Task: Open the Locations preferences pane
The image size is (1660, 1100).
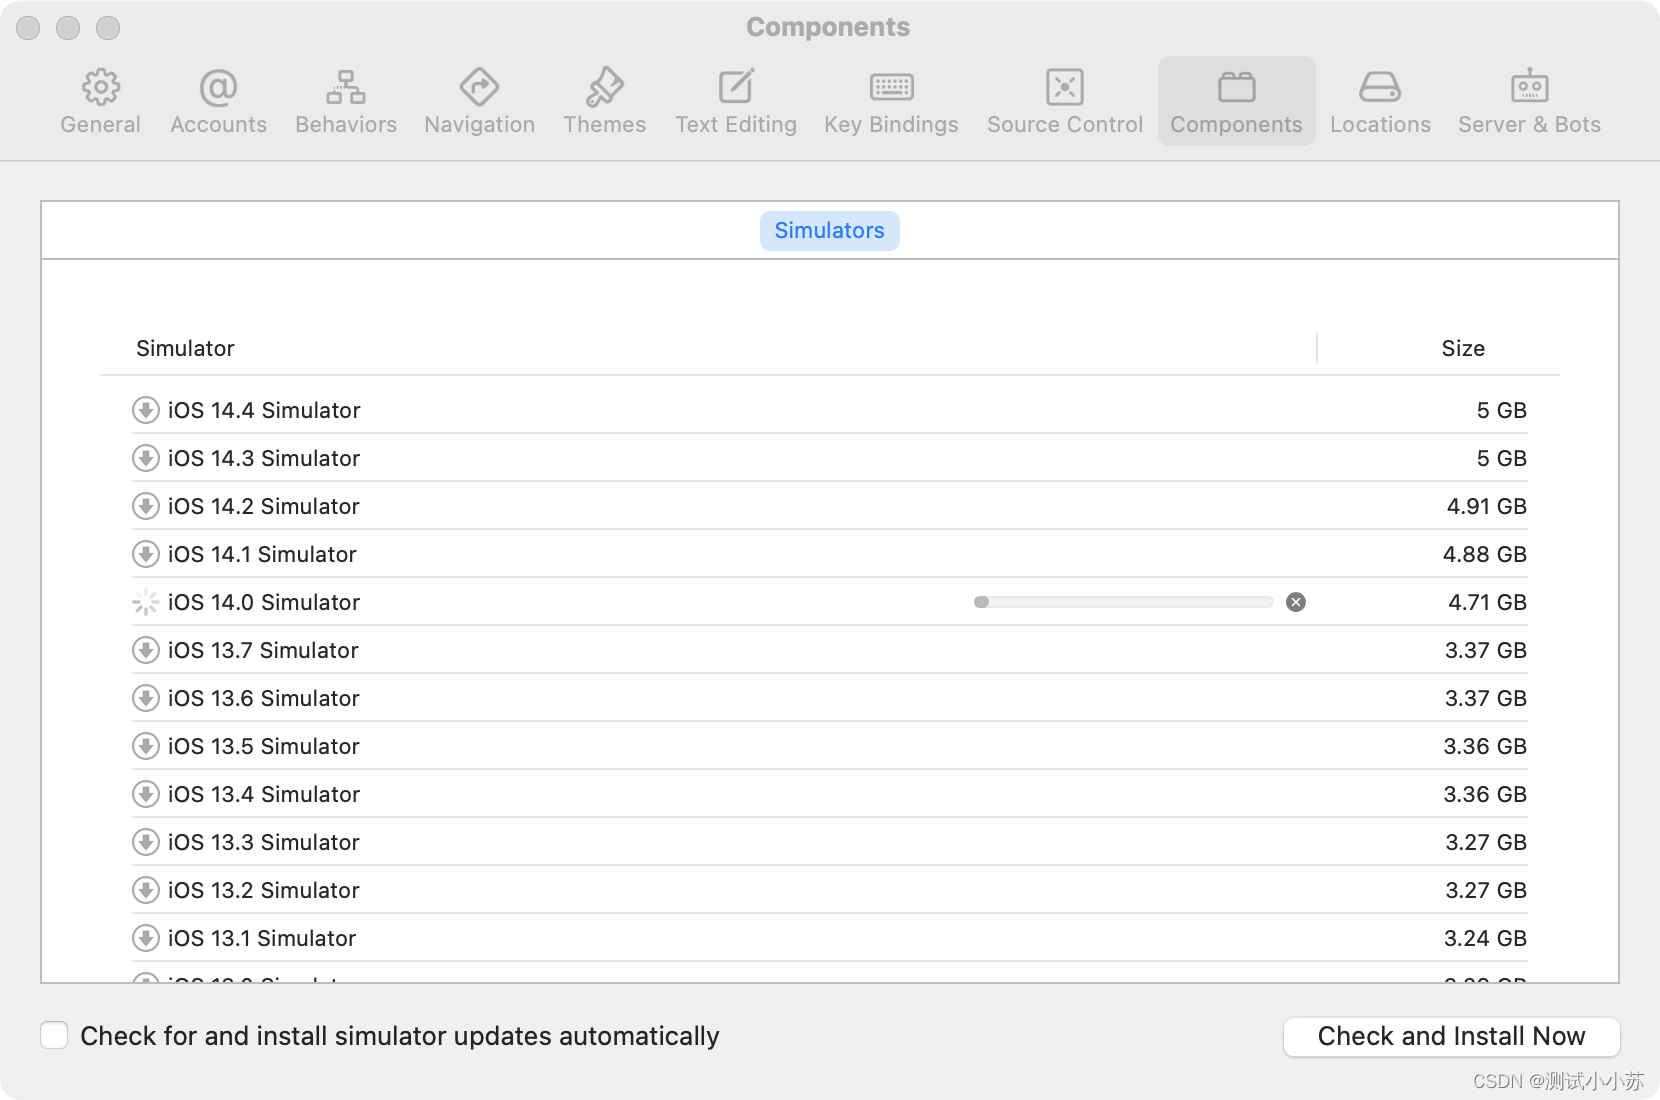Action: [1380, 101]
